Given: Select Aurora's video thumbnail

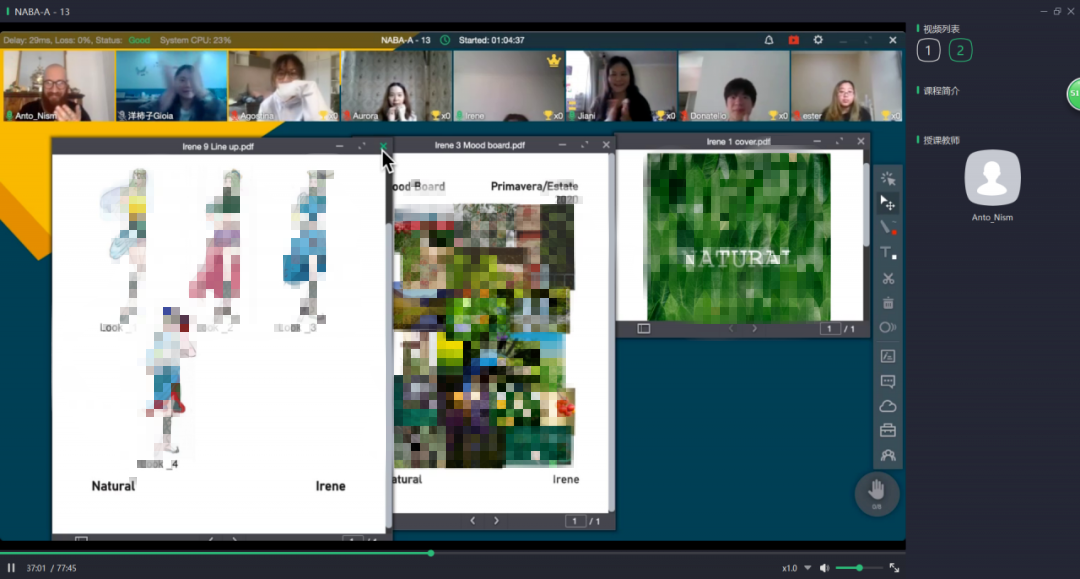Looking at the screenshot, I should 397,86.
